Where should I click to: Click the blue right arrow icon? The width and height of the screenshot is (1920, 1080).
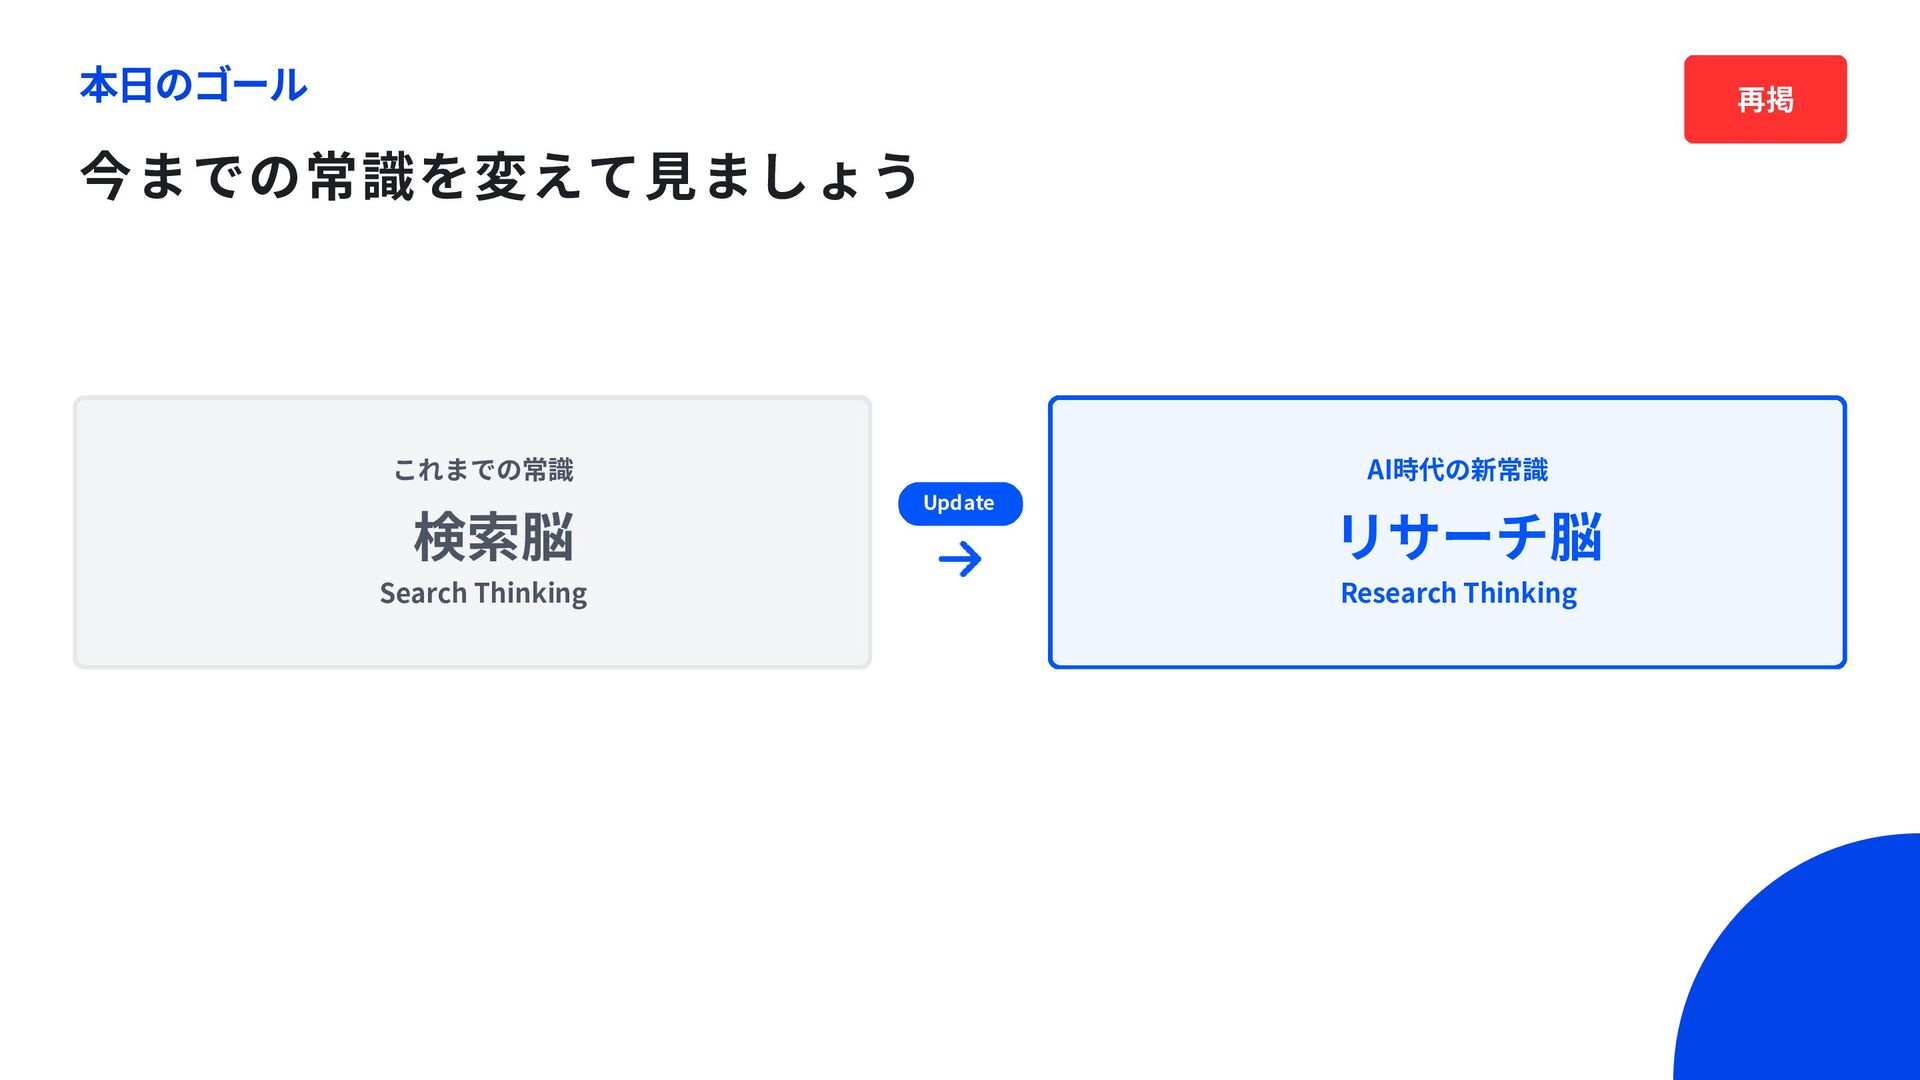(960, 559)
